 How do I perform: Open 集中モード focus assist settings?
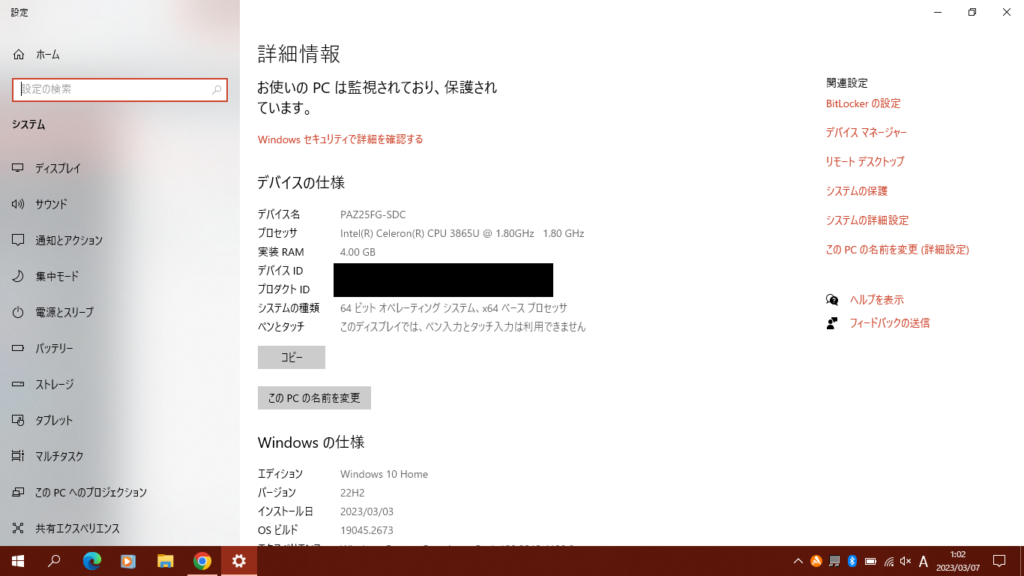coord(56,276)
